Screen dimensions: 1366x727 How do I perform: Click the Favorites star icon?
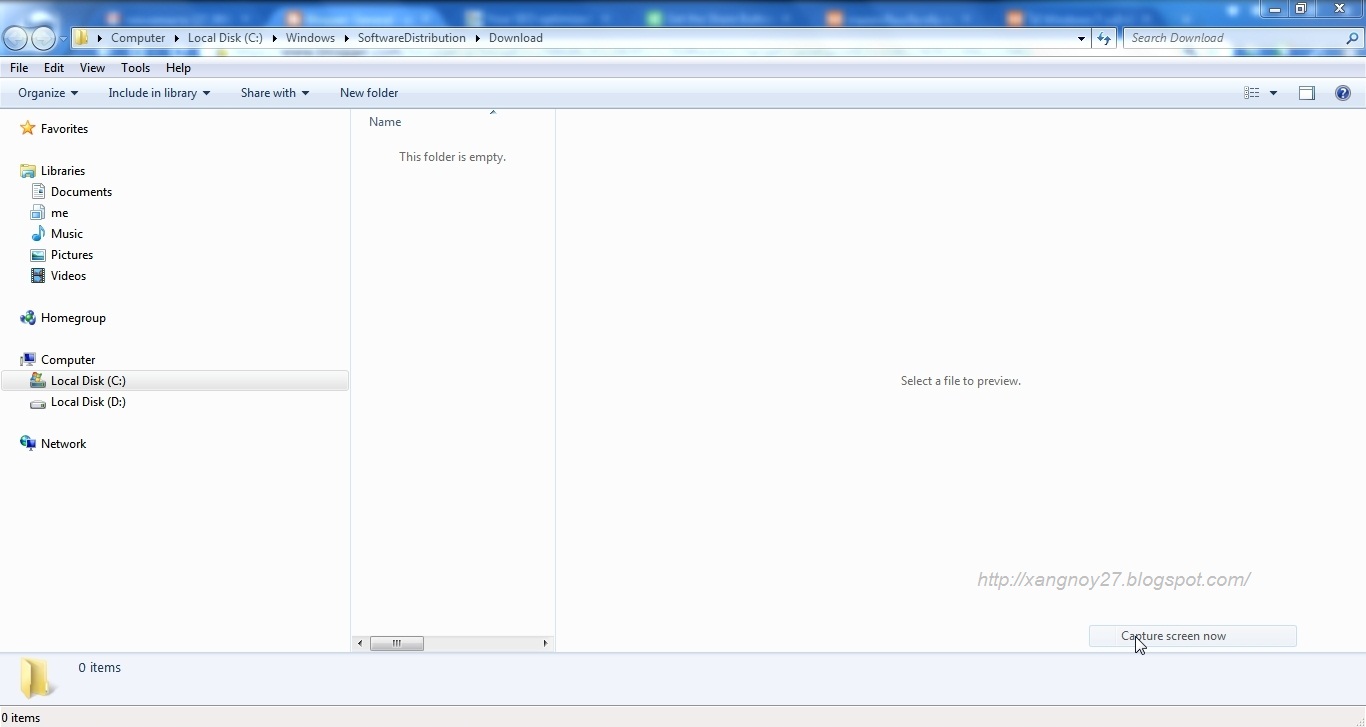coord(28,128)
